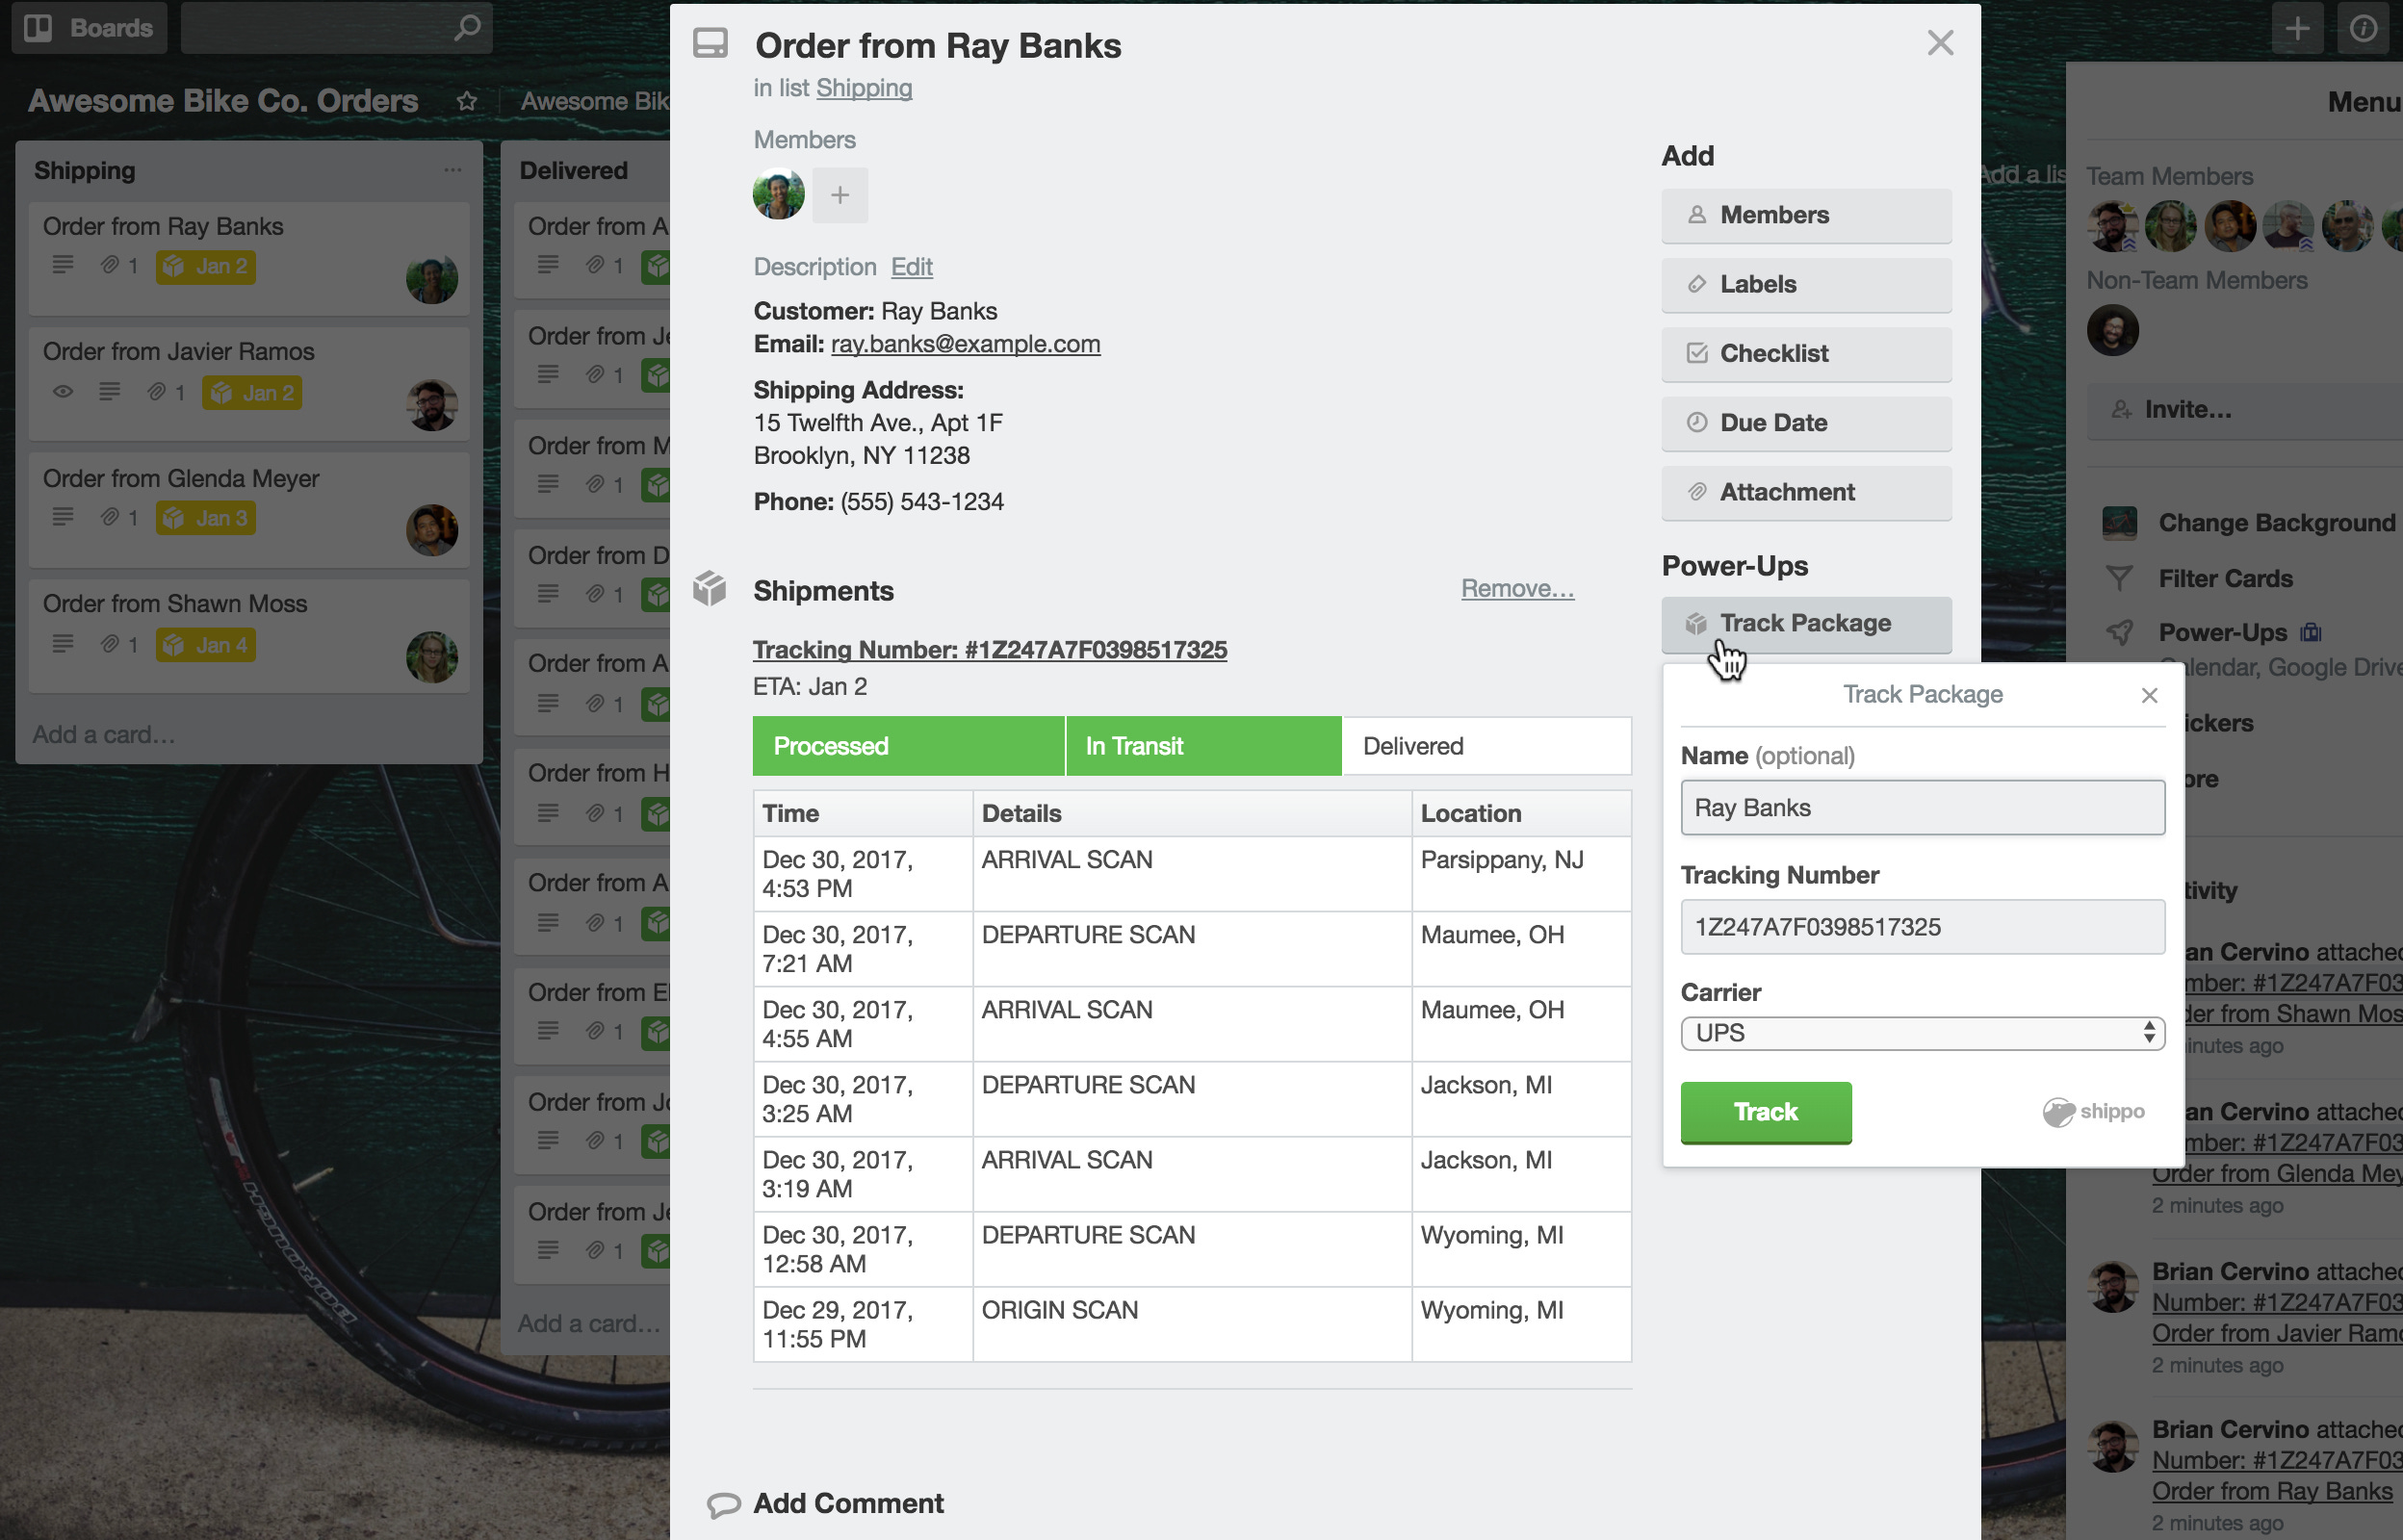This screenshot has height=1540, width=2403.
Task: Close the Track Package popup
Action: pos(2148,695)
